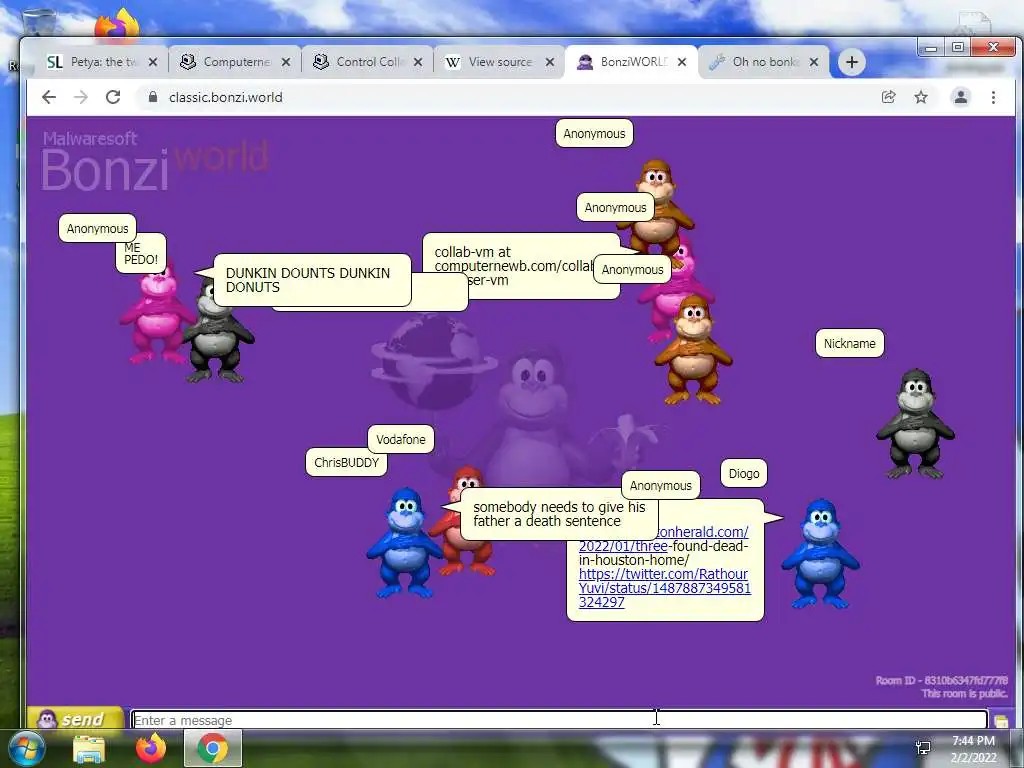Click the Malwaresoft BonziWORLD logo
Viewport: 1024px width, 768px height.
pyautogui.click(x=155, y=161)
